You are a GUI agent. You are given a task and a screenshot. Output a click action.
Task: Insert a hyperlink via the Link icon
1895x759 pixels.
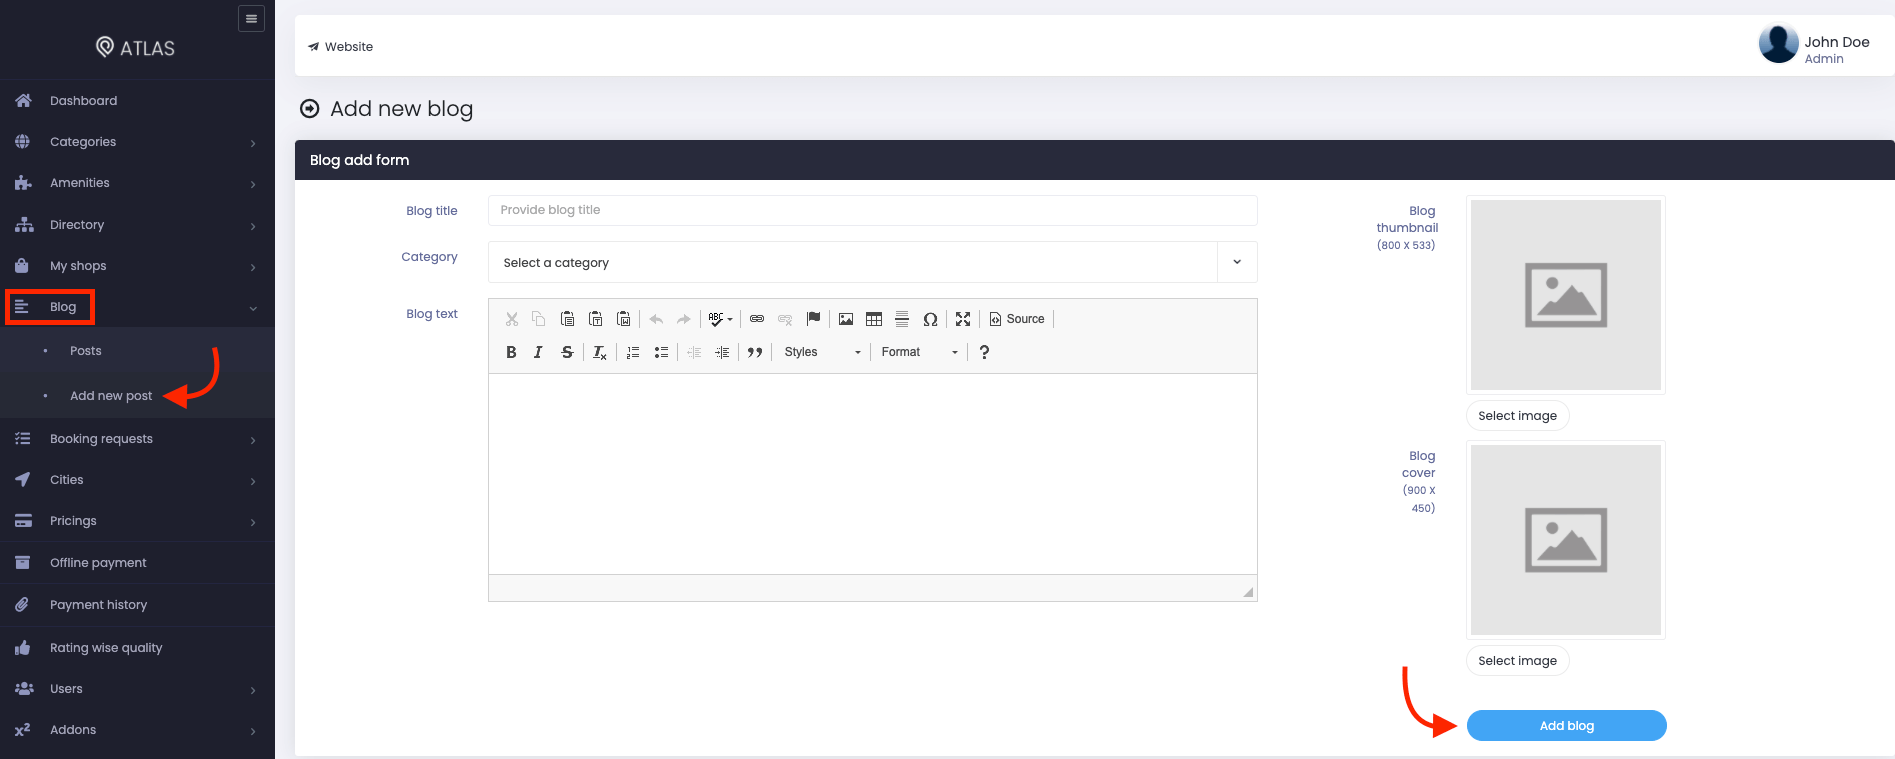[x=757, y=319]
